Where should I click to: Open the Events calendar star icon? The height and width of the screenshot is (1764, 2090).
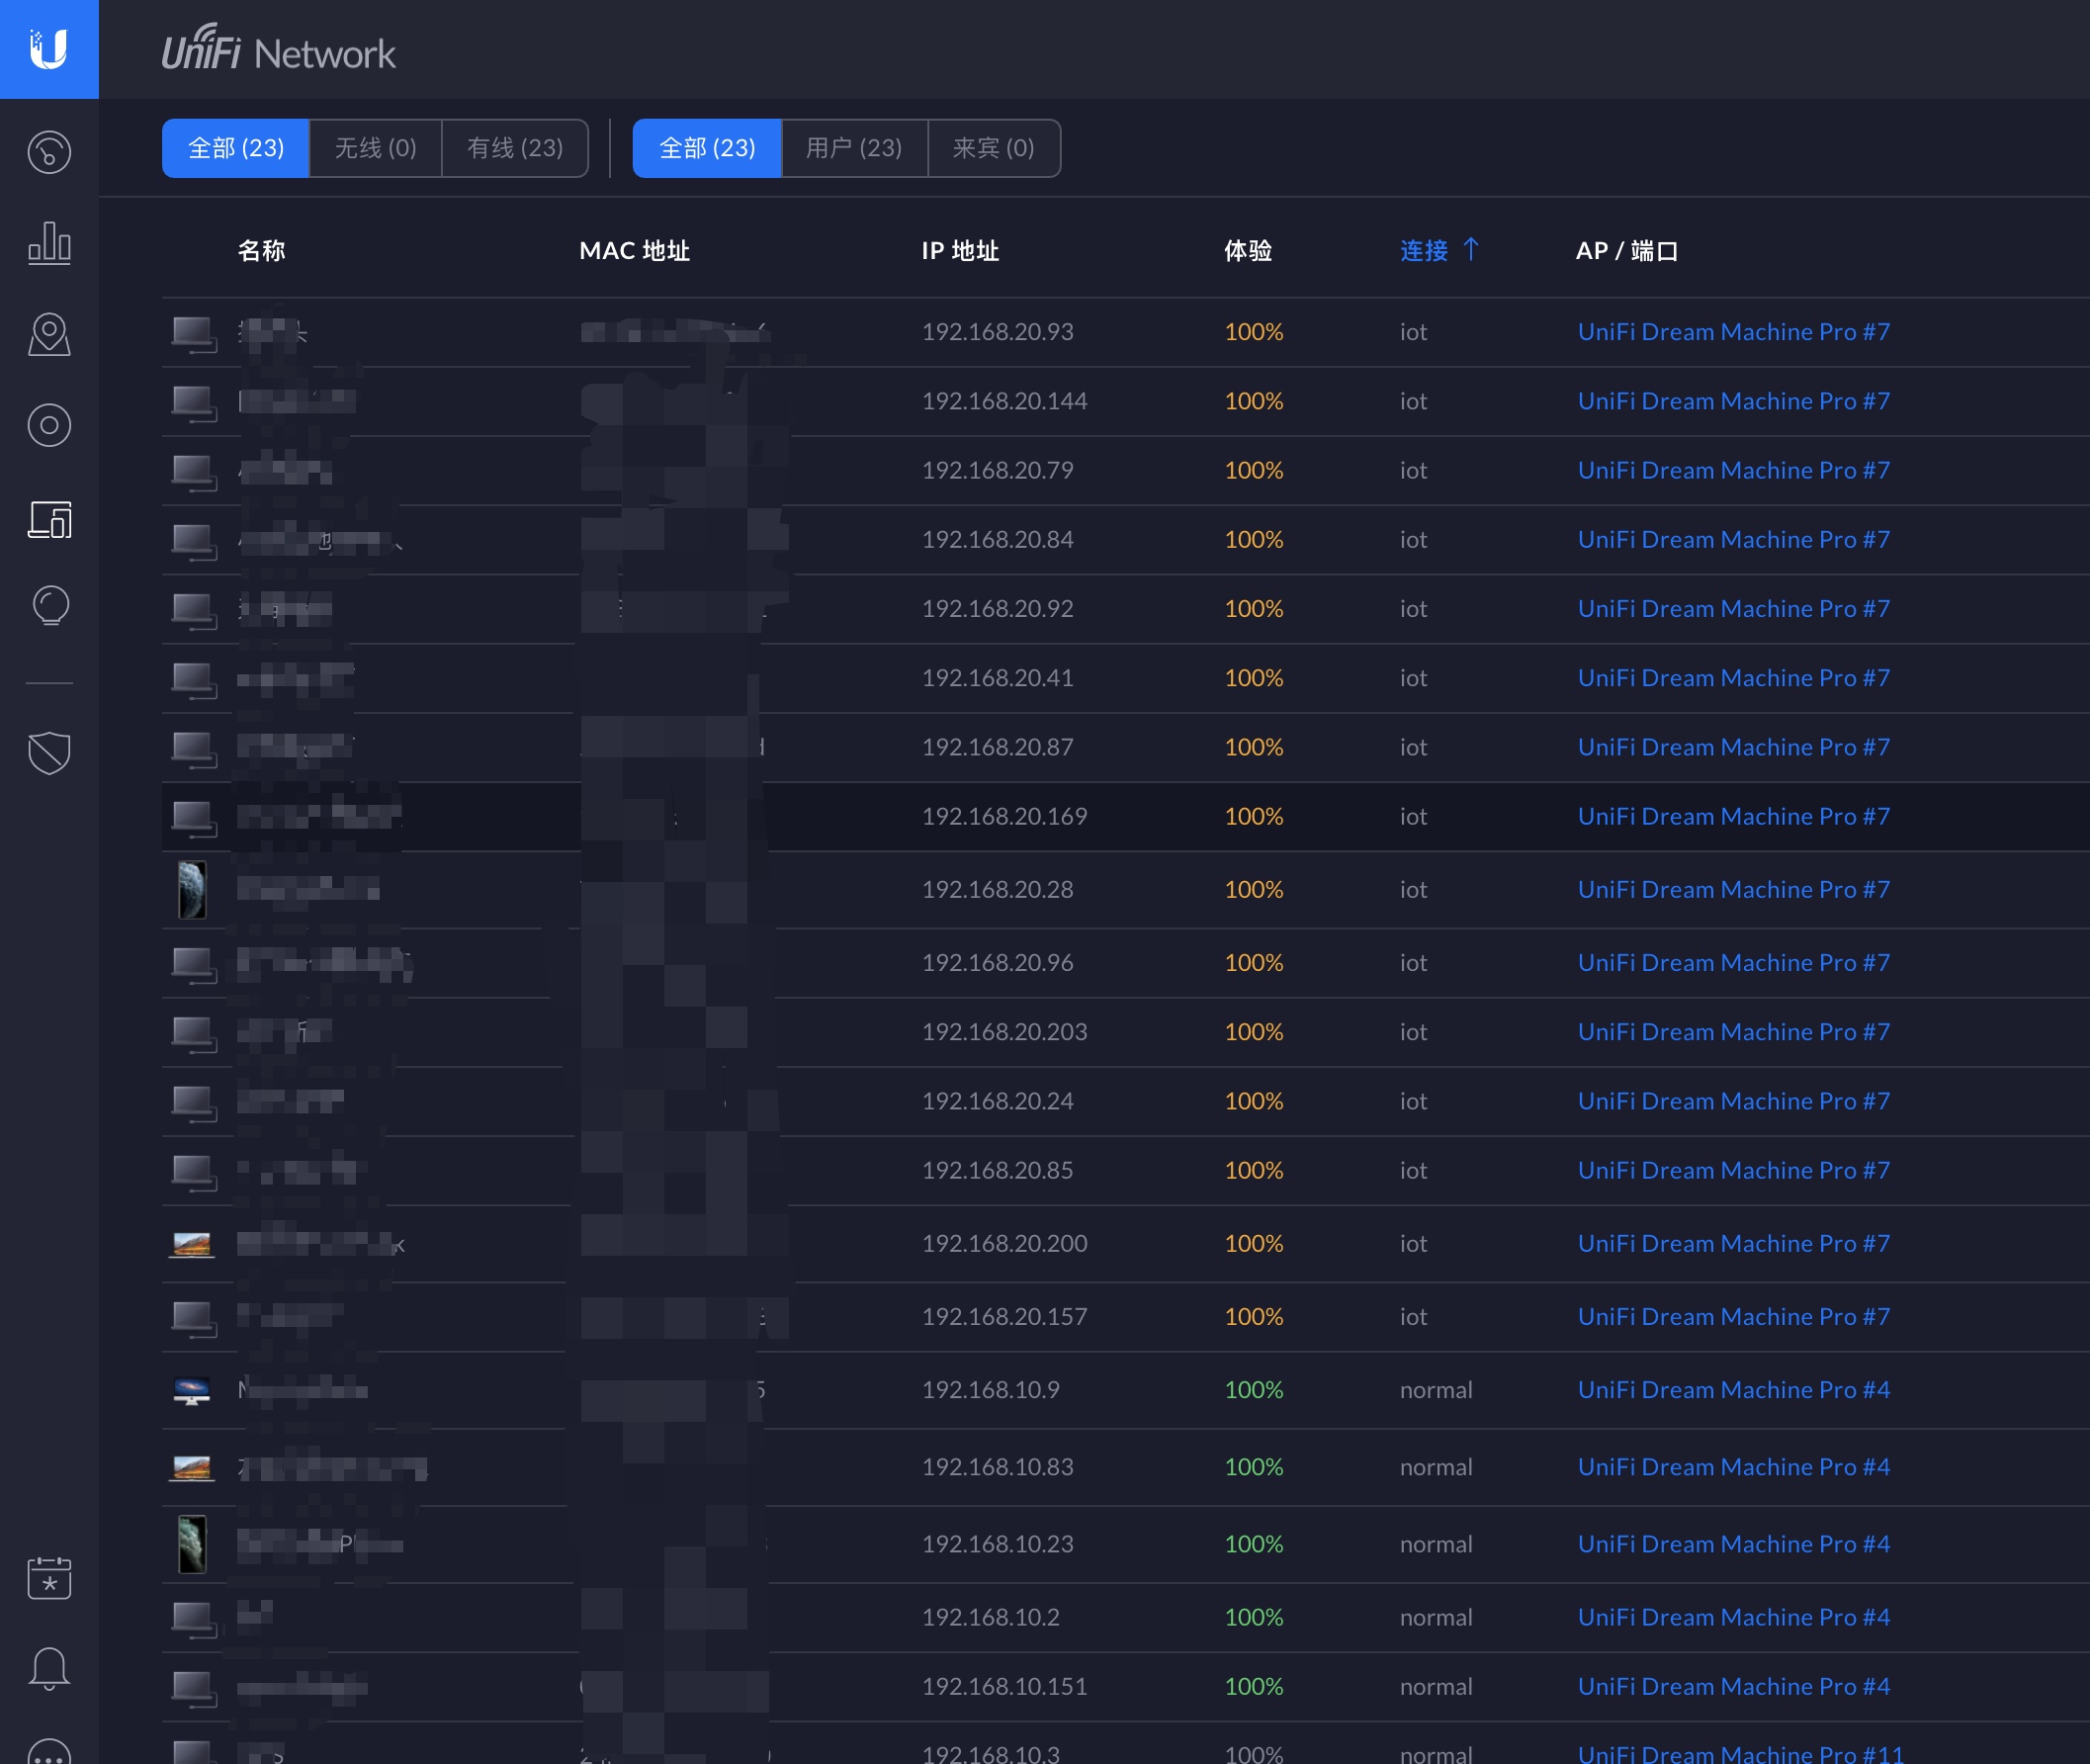[x=49, y=1577]
